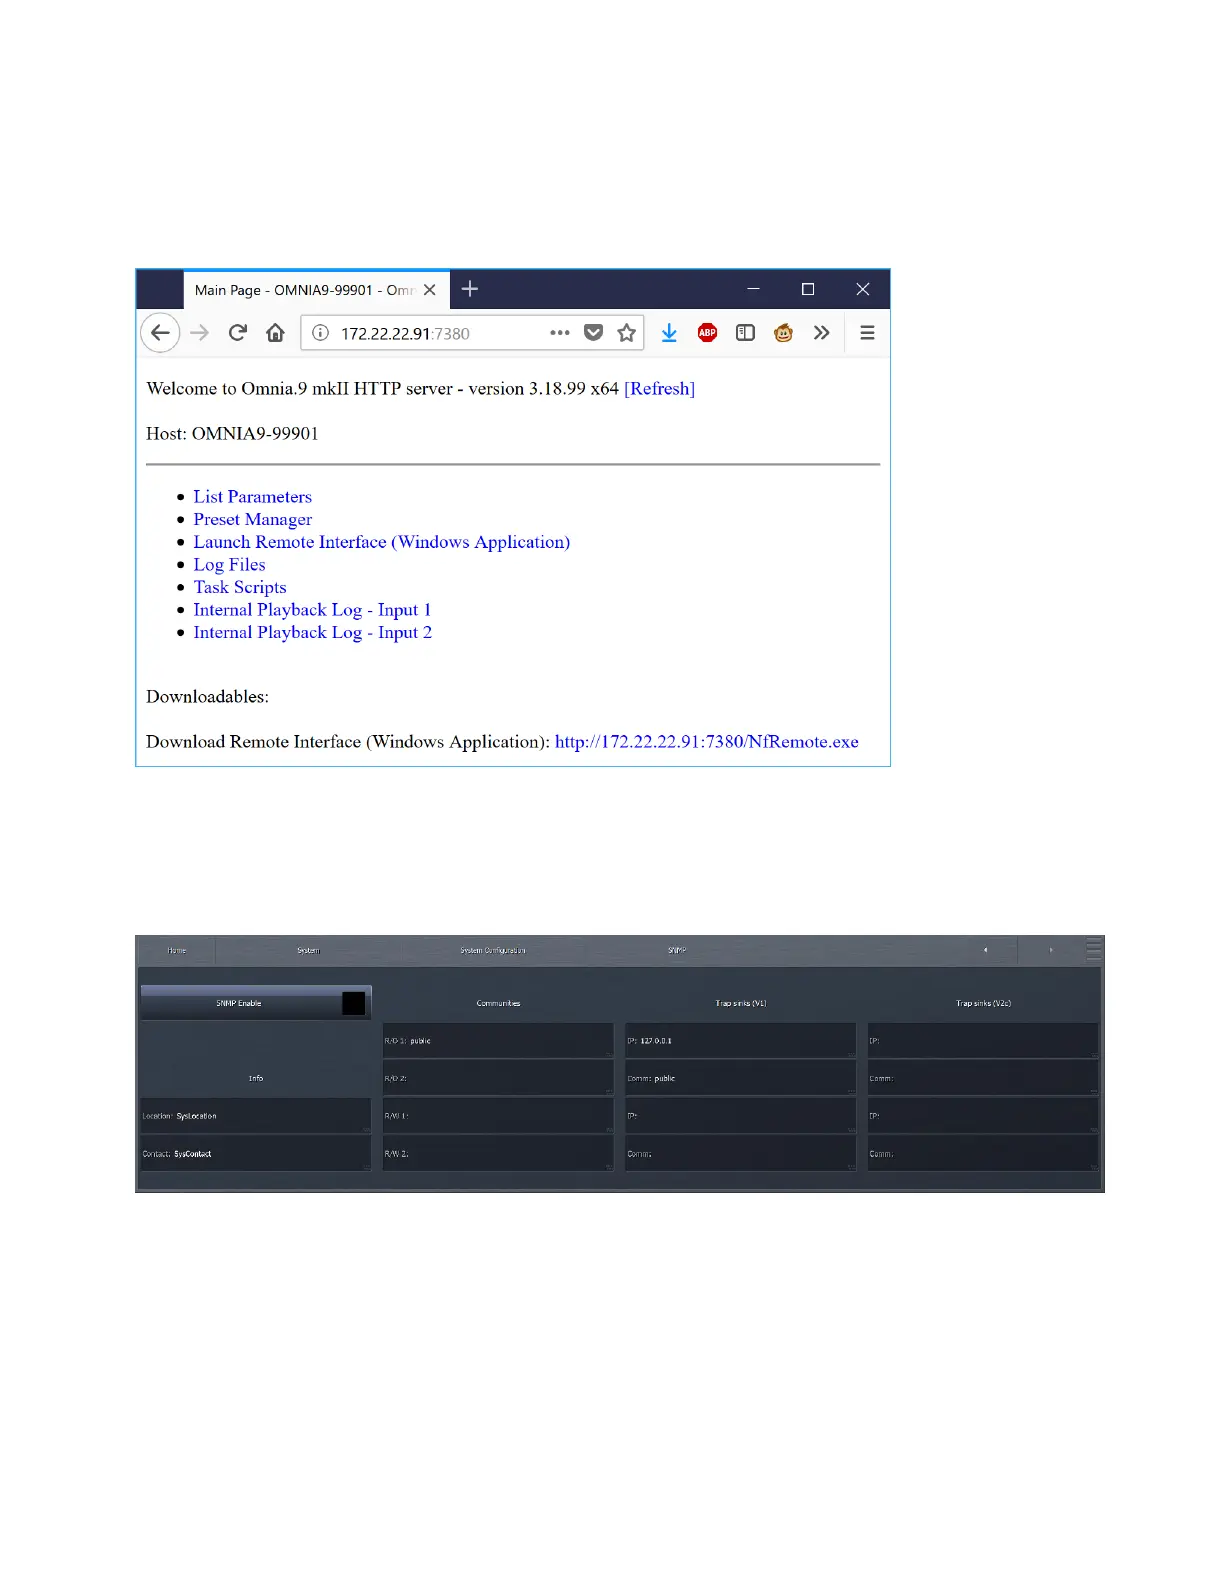Edit the Location SysLocation field

(x=256, y=1116)
